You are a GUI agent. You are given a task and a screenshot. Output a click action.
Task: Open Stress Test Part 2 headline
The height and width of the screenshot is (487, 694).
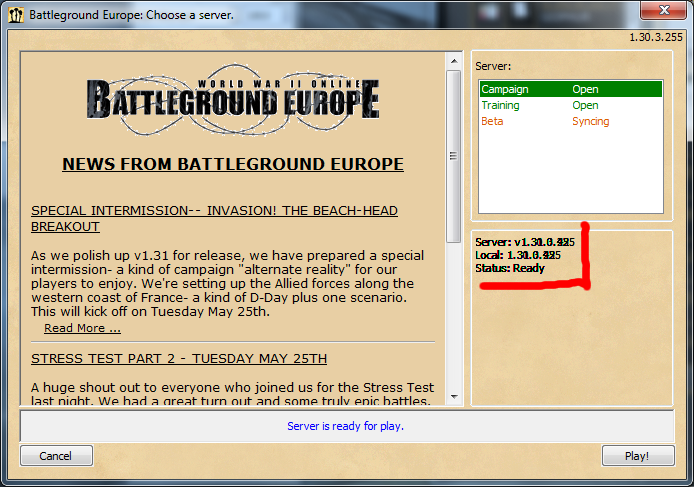click(x=179, y=358)
